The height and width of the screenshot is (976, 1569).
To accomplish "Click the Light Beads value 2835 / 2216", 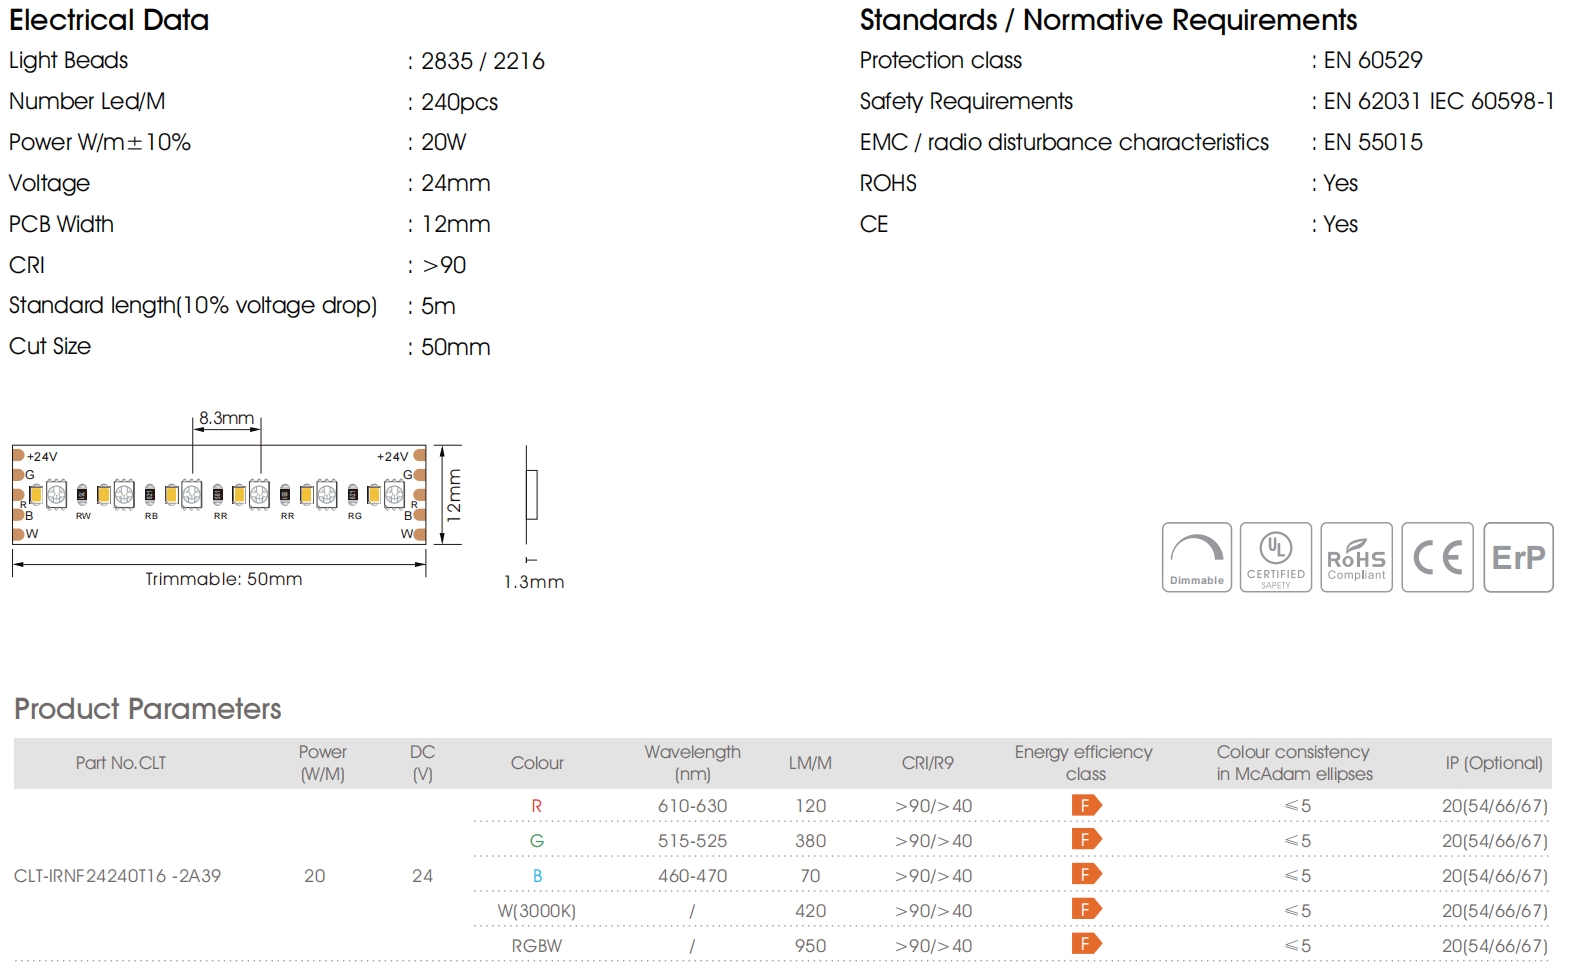I will click(483, 61).
